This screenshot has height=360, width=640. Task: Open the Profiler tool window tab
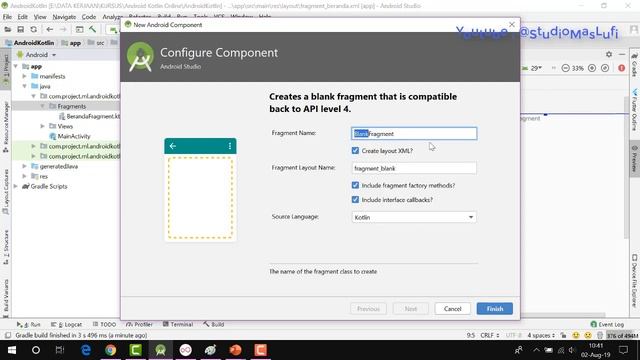[x=140, y=324]
